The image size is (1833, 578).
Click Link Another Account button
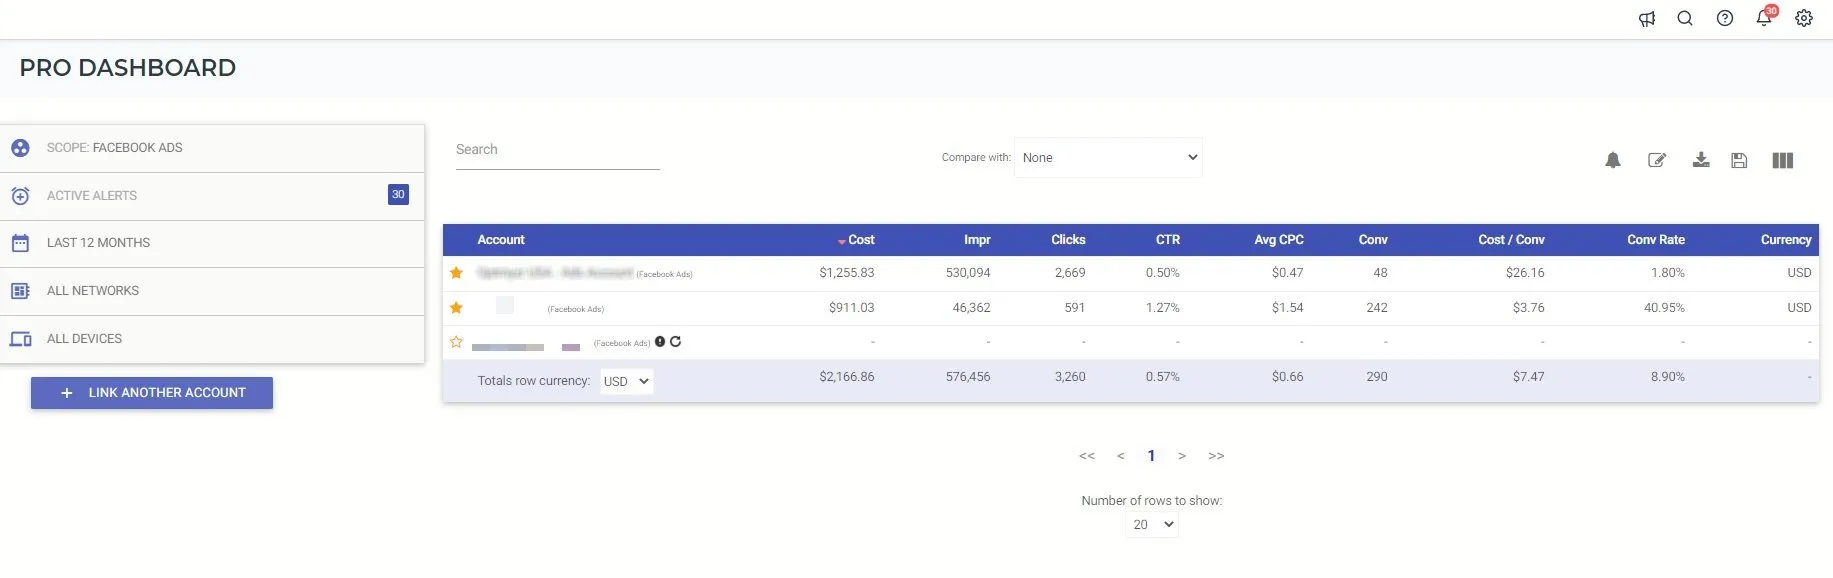(x=152, y=393)
